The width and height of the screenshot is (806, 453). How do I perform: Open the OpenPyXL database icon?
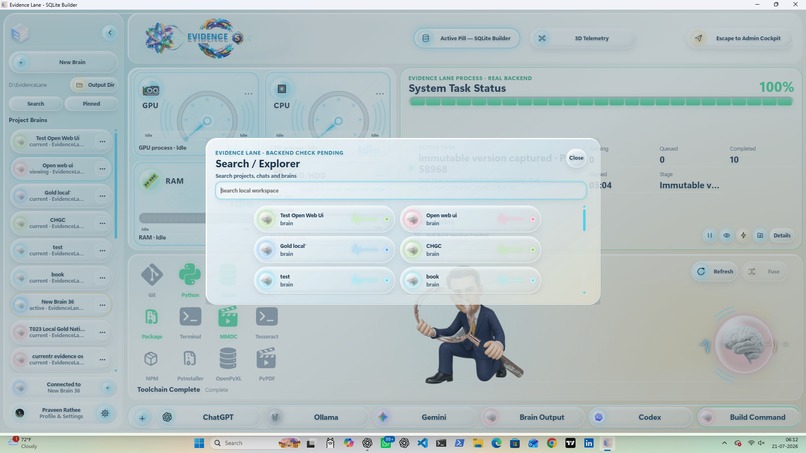coord(228,358)
